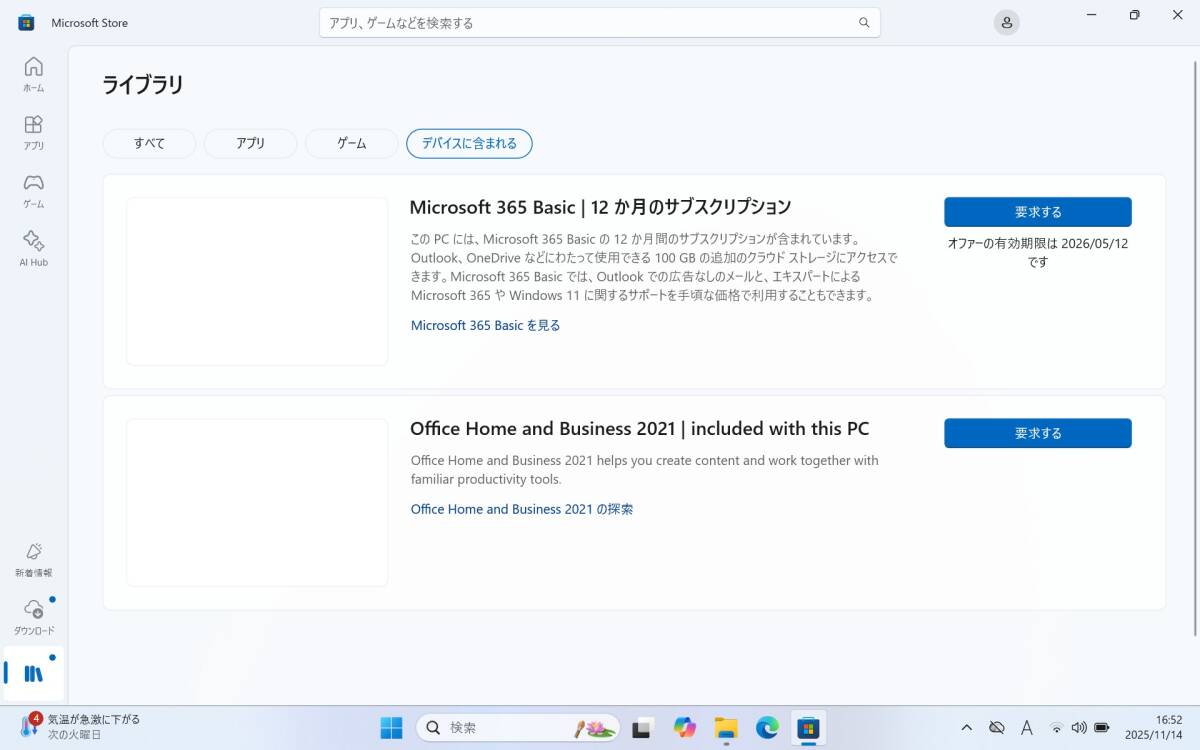Open Task View in the taskbar
The height and width of the screenshot is (750, 1200).
pyautogui.click(x=642, y=728)
